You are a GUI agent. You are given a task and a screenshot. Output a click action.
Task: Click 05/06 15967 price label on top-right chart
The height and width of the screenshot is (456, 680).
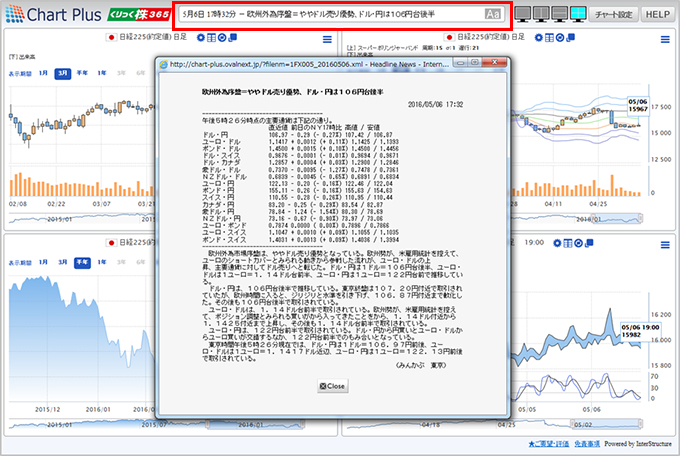point(638,105)
